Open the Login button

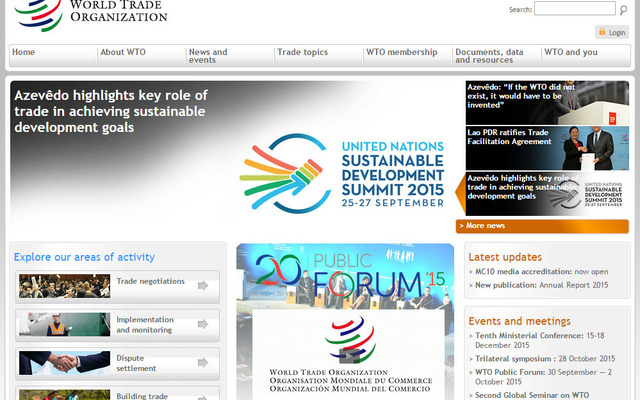click(x=612, y=32)
